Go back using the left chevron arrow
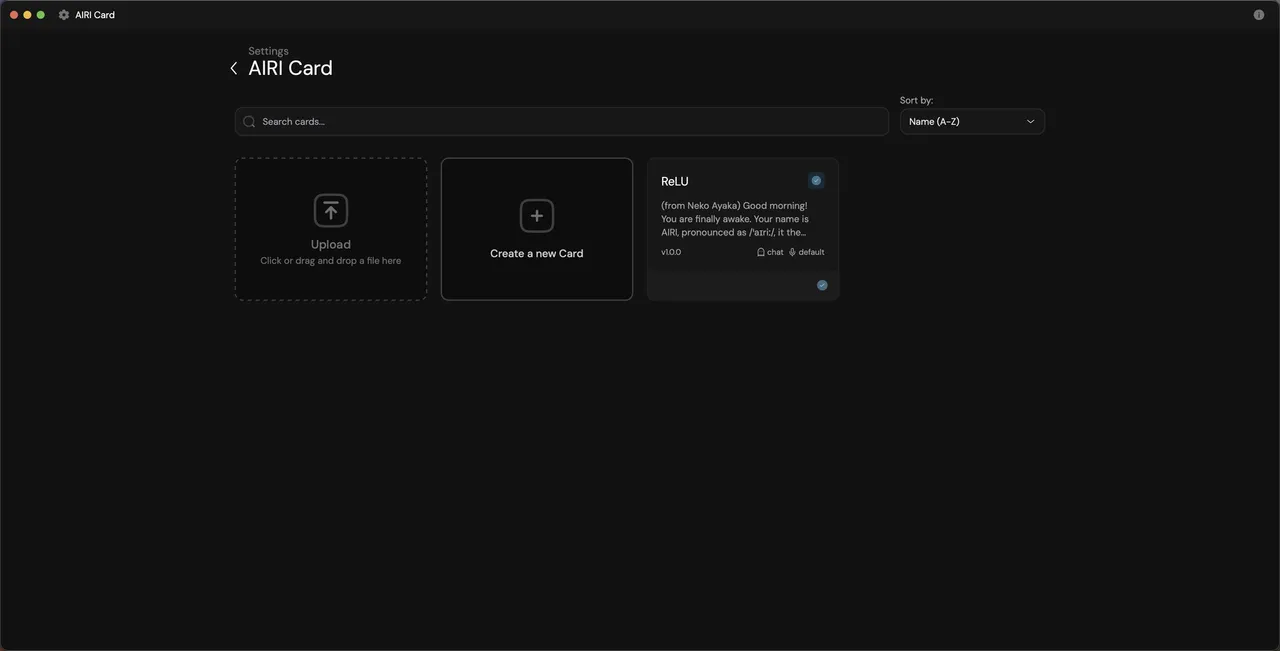Image resolution: width=1280 pixels, height=651 pixels. pyautogui.click(x=233, y=68)
